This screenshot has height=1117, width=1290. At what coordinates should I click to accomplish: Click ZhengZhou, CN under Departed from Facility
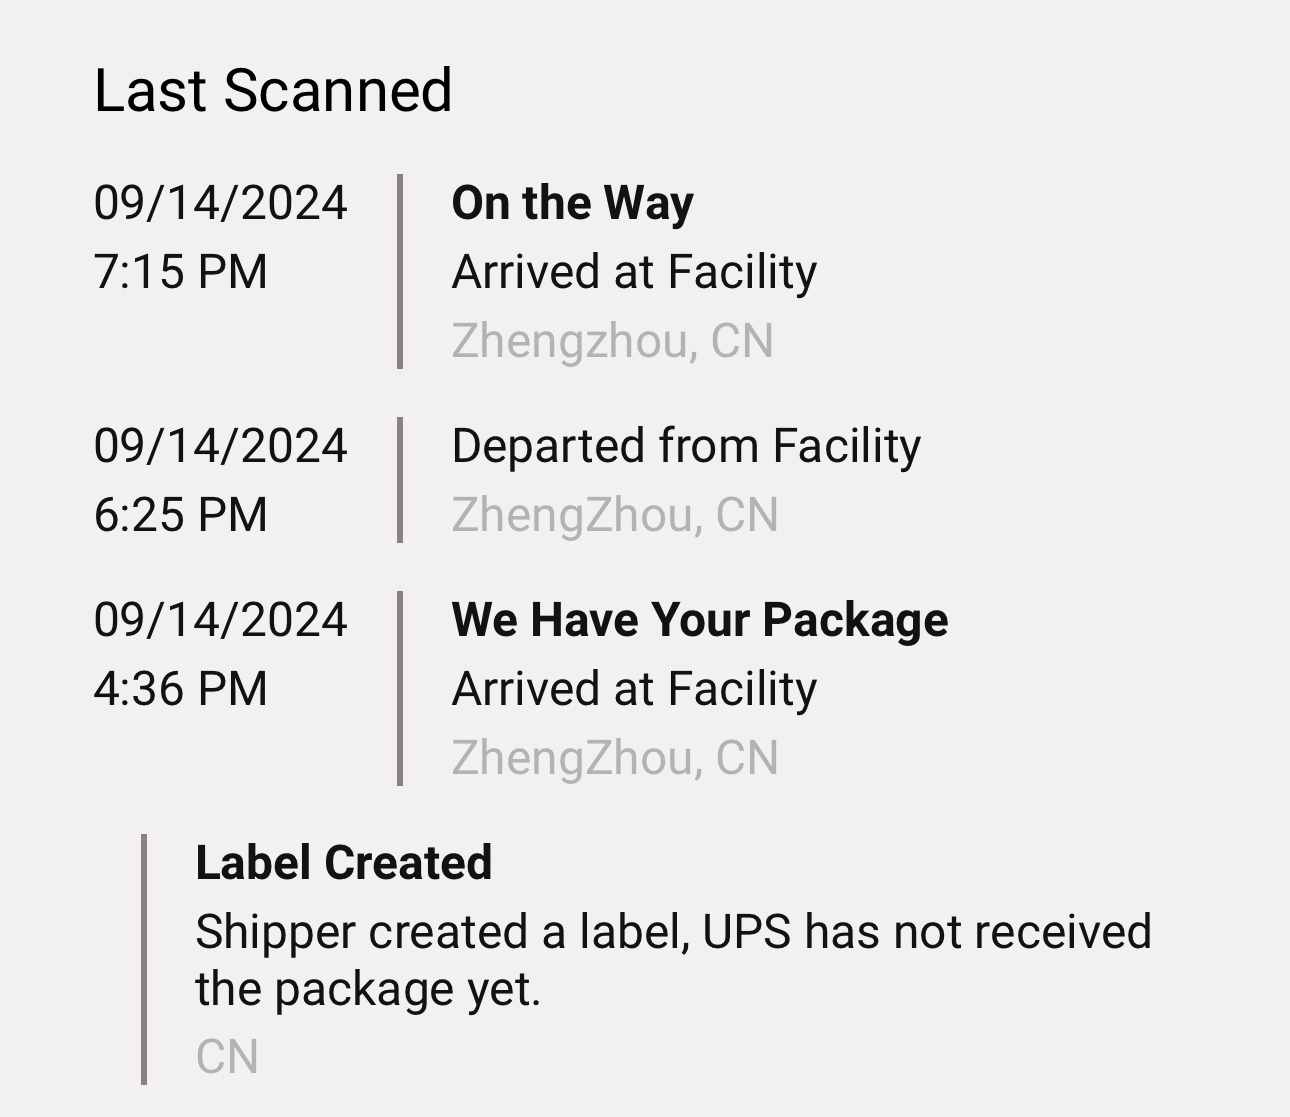point(614,515)
